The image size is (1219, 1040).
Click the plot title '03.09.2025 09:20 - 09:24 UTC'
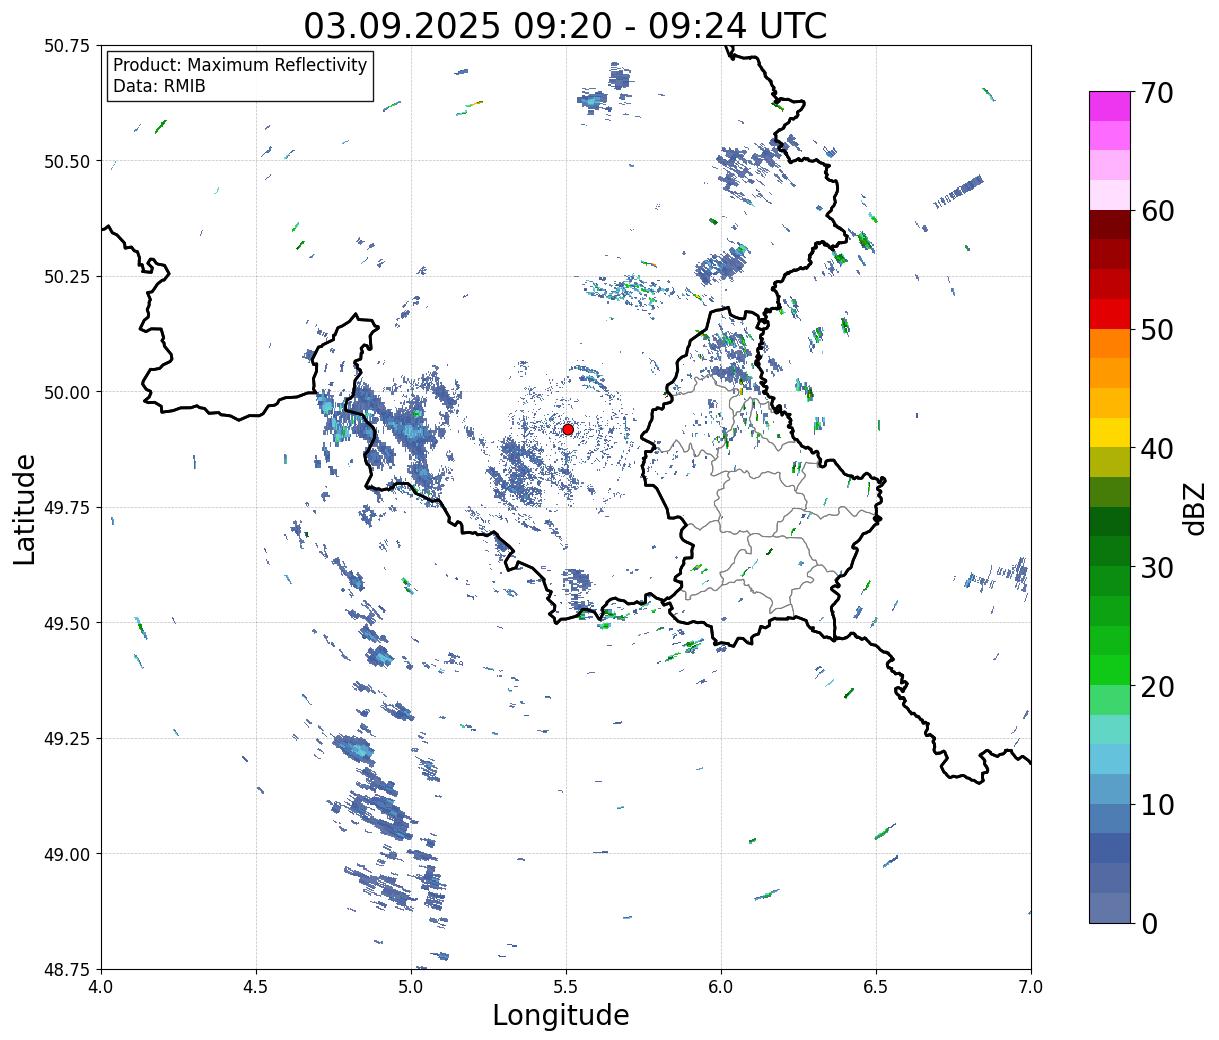coord(566,25)
